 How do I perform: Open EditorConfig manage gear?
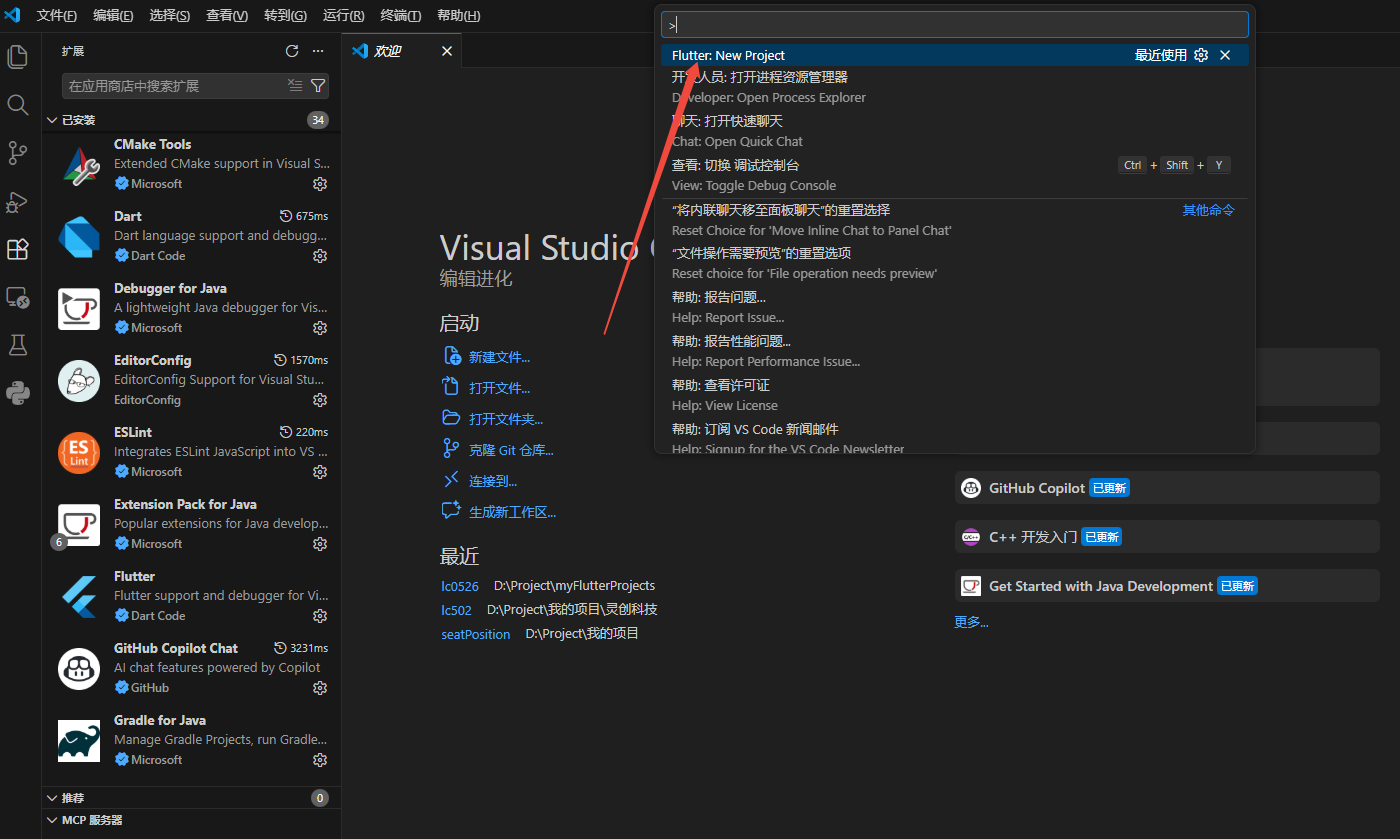point(320,400)
